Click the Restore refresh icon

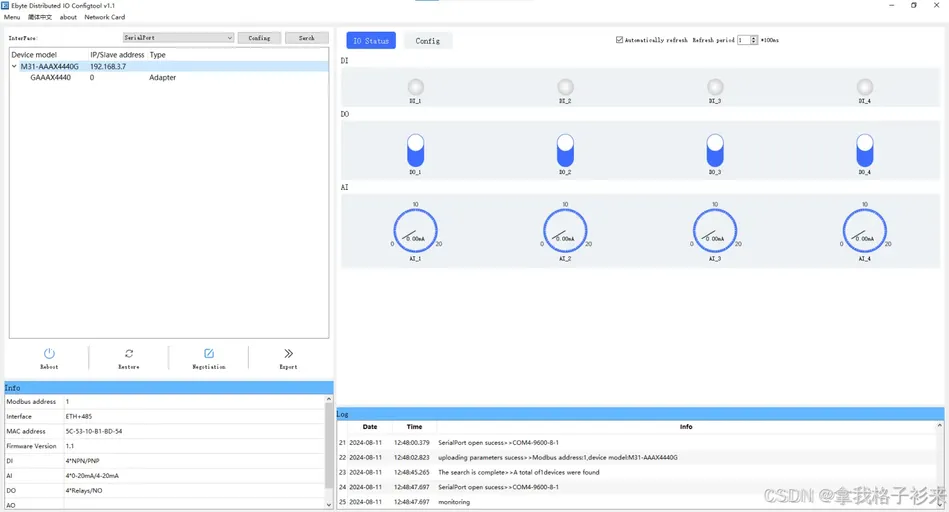(x=129, y=353)
